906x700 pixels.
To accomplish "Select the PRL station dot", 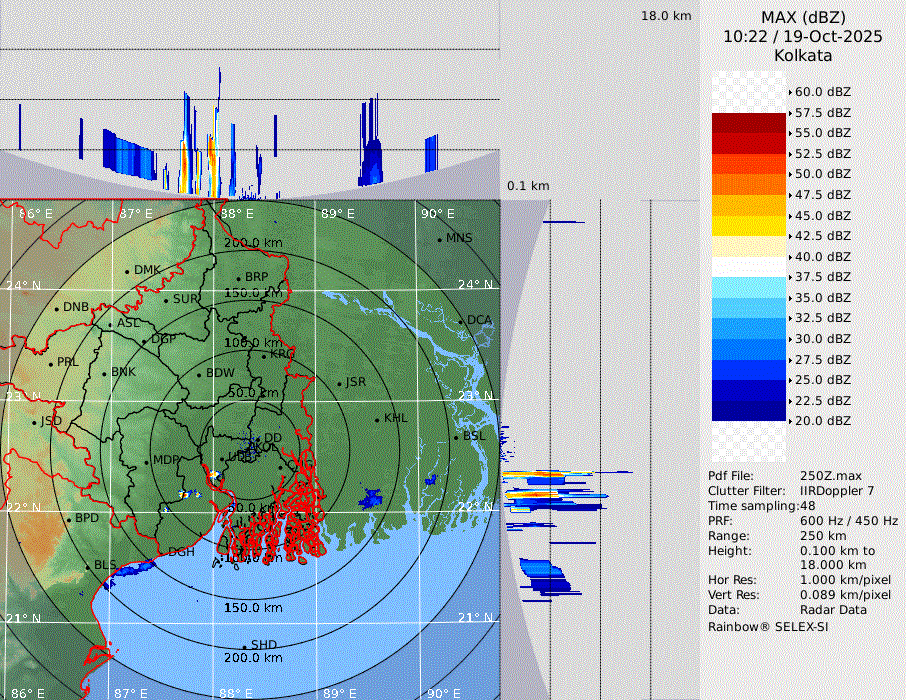I will pyautogui.click(x=50, y=362).
